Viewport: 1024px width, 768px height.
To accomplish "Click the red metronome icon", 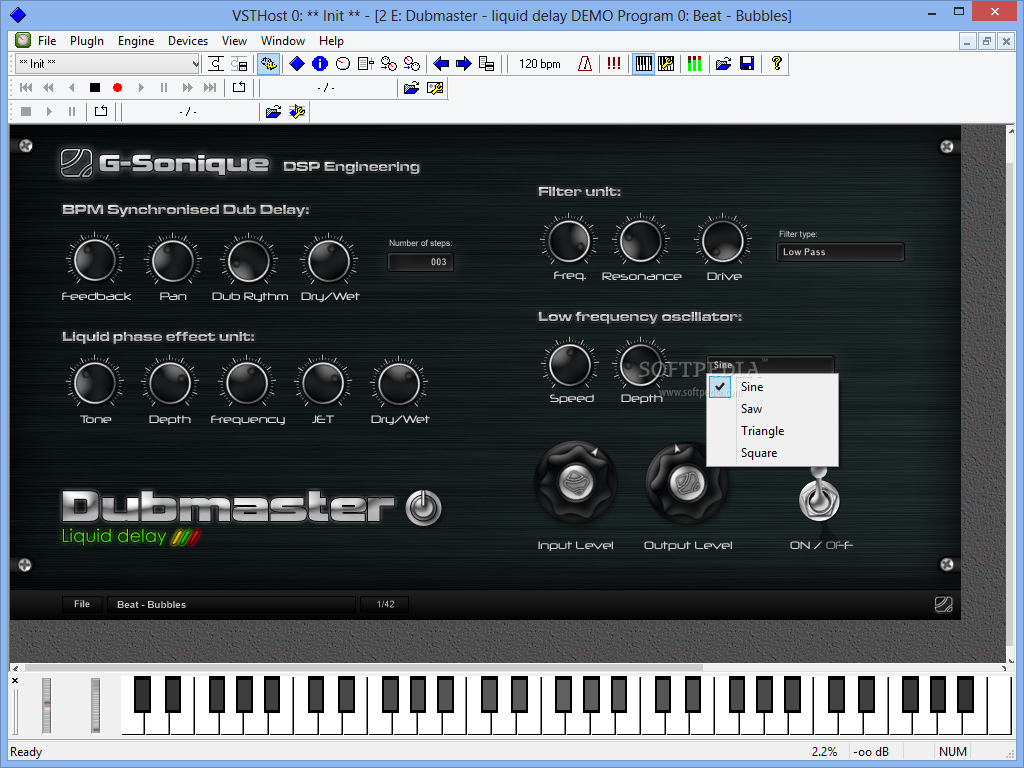I will pos(585,63).
